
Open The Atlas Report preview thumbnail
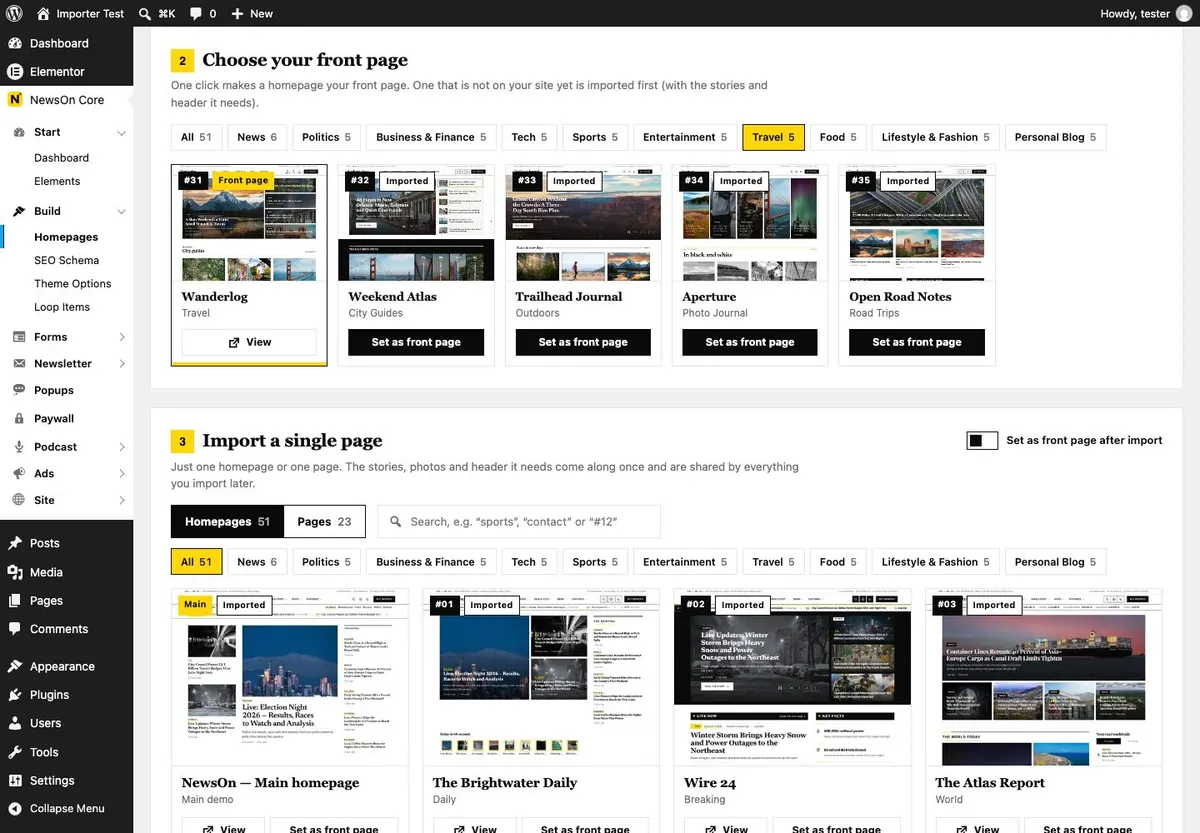click(1043, 678)
